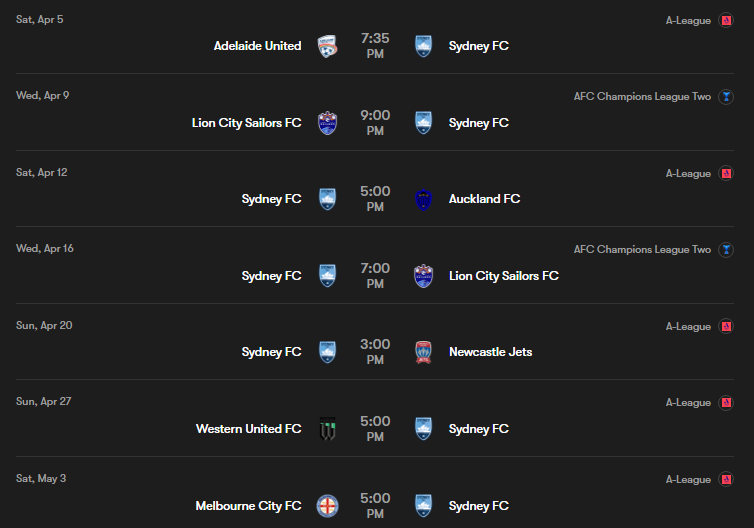Screen dimensions: 754x528
Task: Open Auckland FC team link
Action: [484, 199]
